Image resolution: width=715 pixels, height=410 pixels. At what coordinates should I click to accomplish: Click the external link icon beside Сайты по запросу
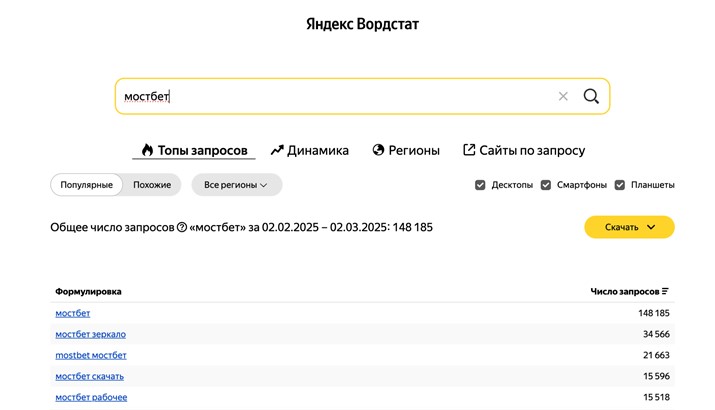click(x=469, y=150)
